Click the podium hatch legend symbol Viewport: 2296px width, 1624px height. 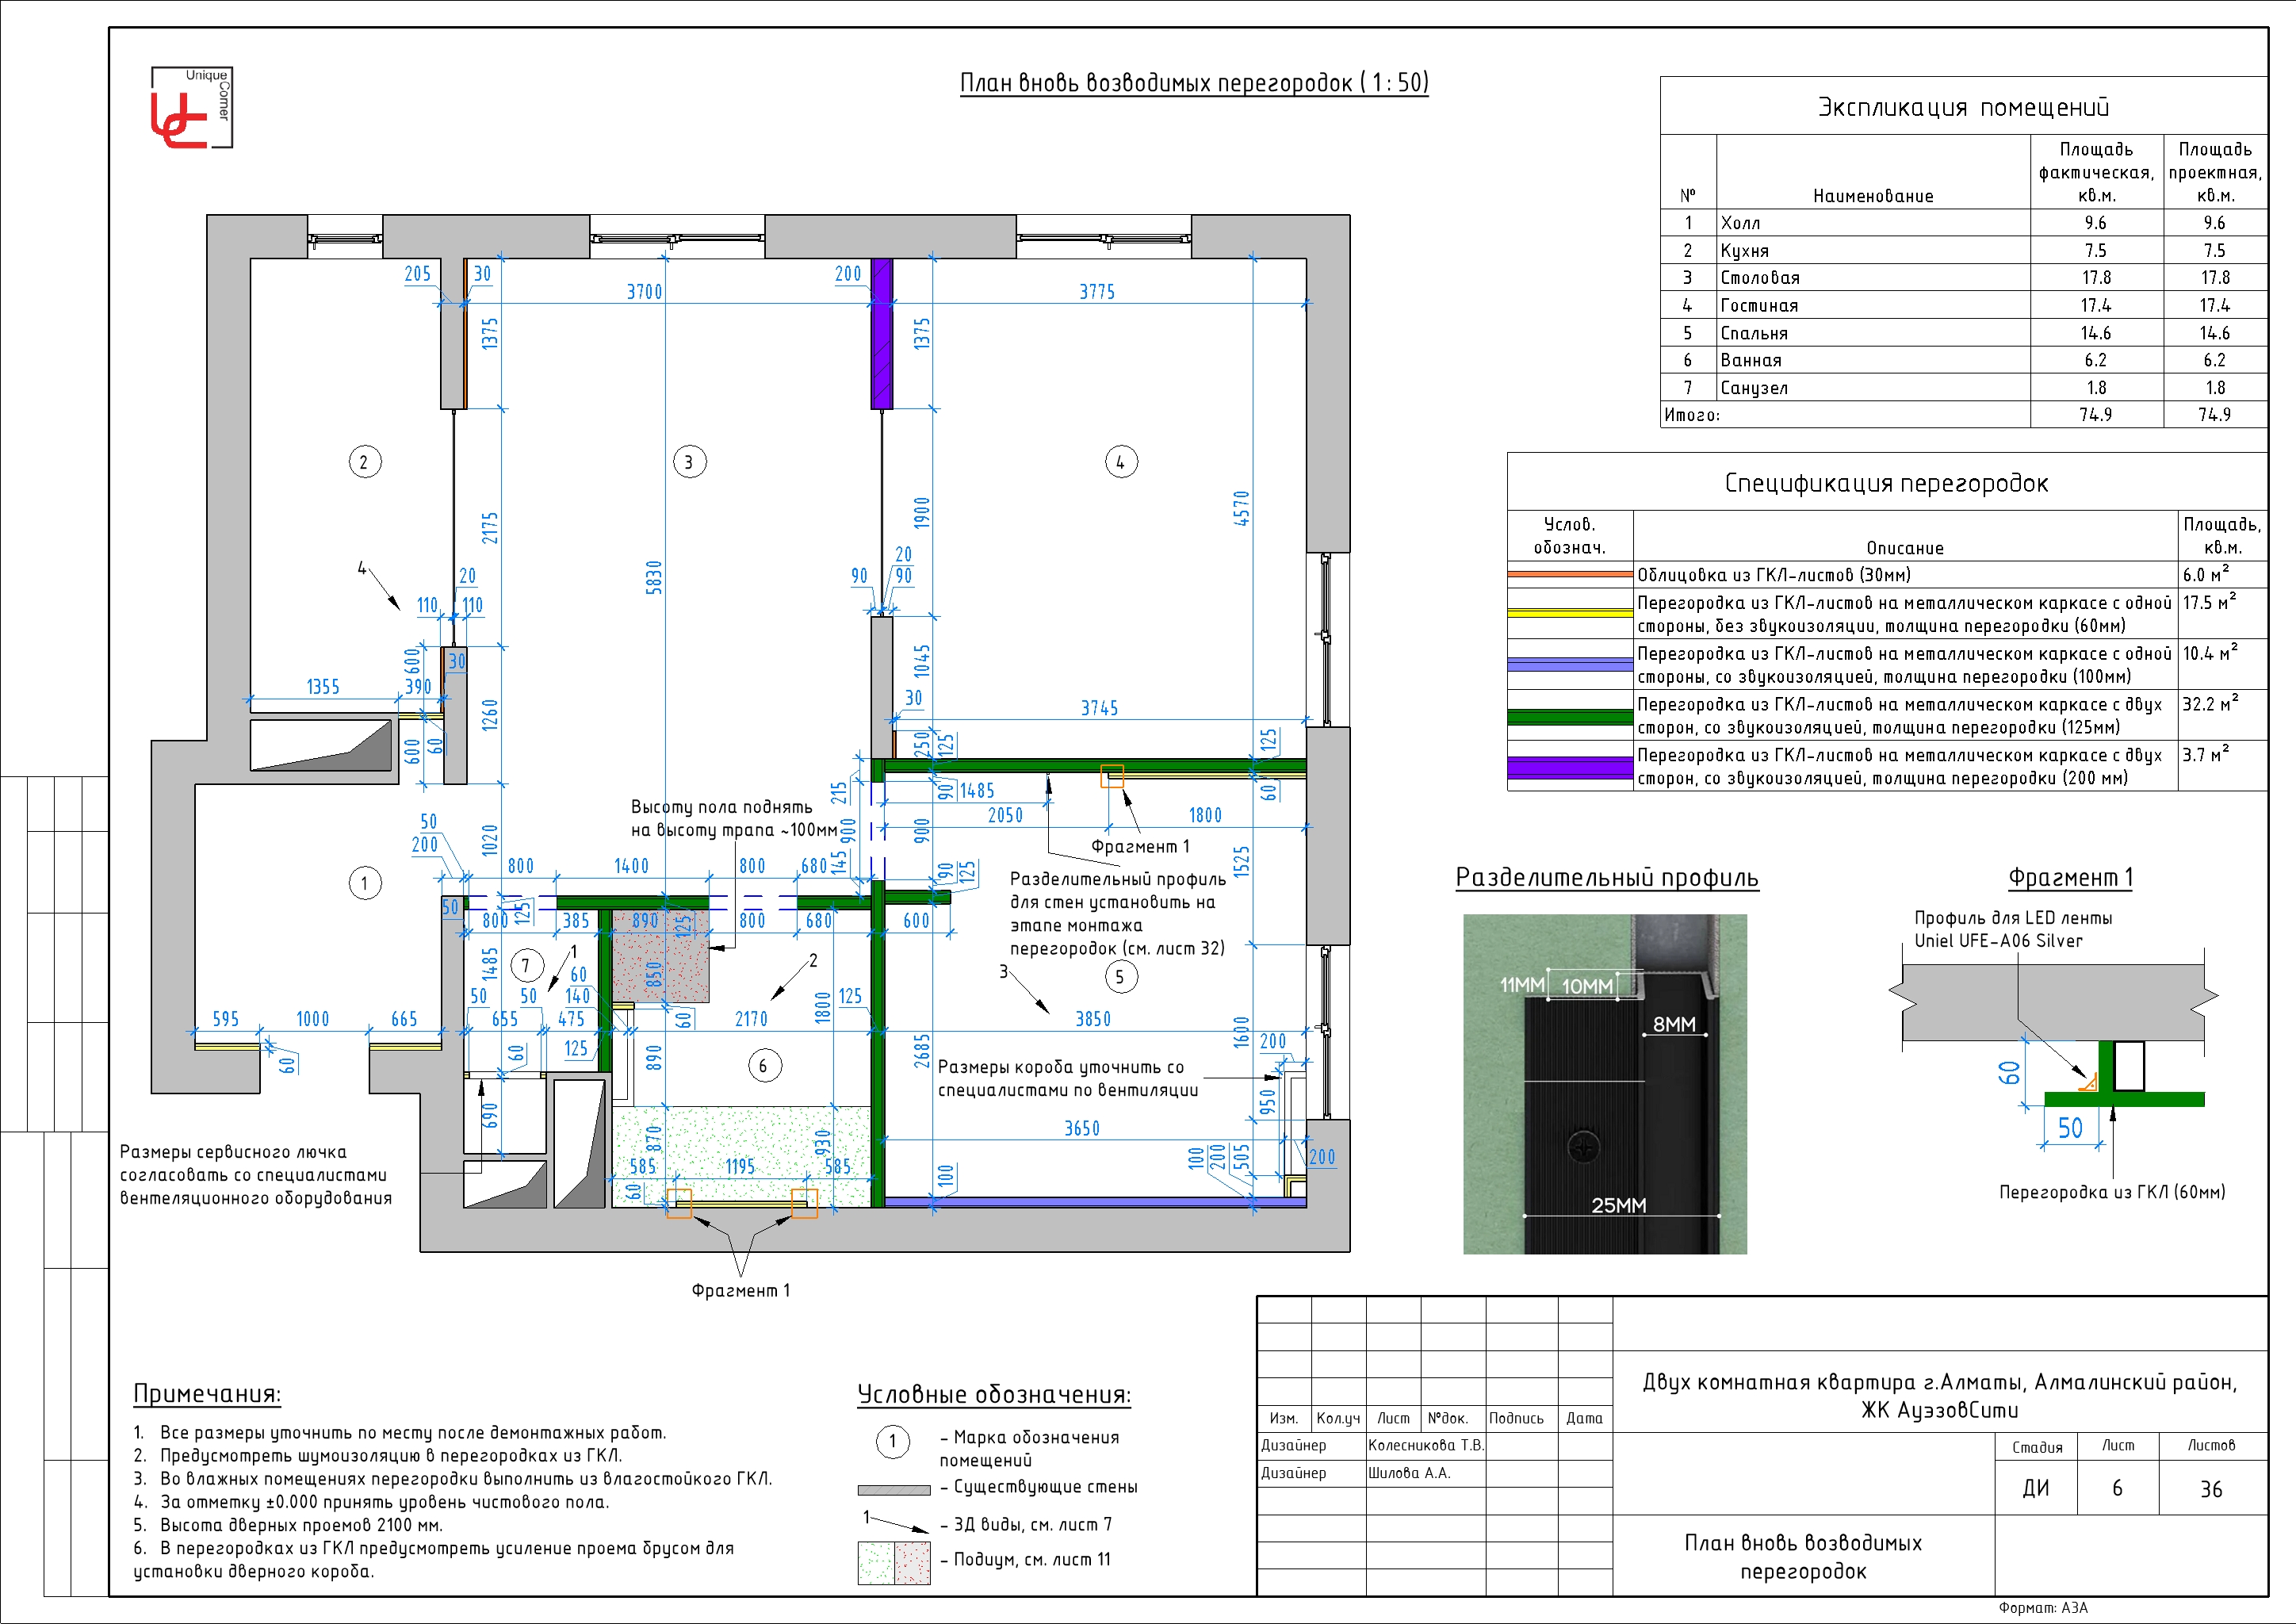[894, 1562]
